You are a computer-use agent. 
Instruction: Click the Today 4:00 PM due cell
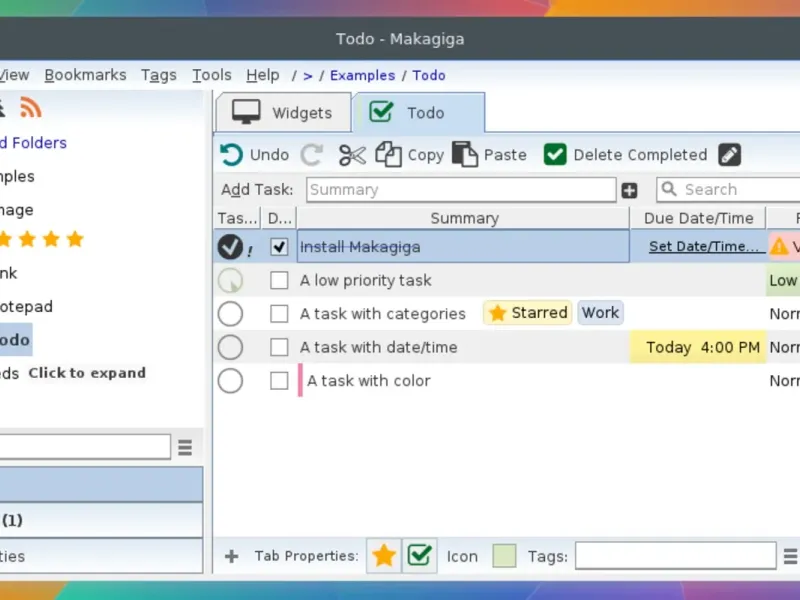pos(698,347)
